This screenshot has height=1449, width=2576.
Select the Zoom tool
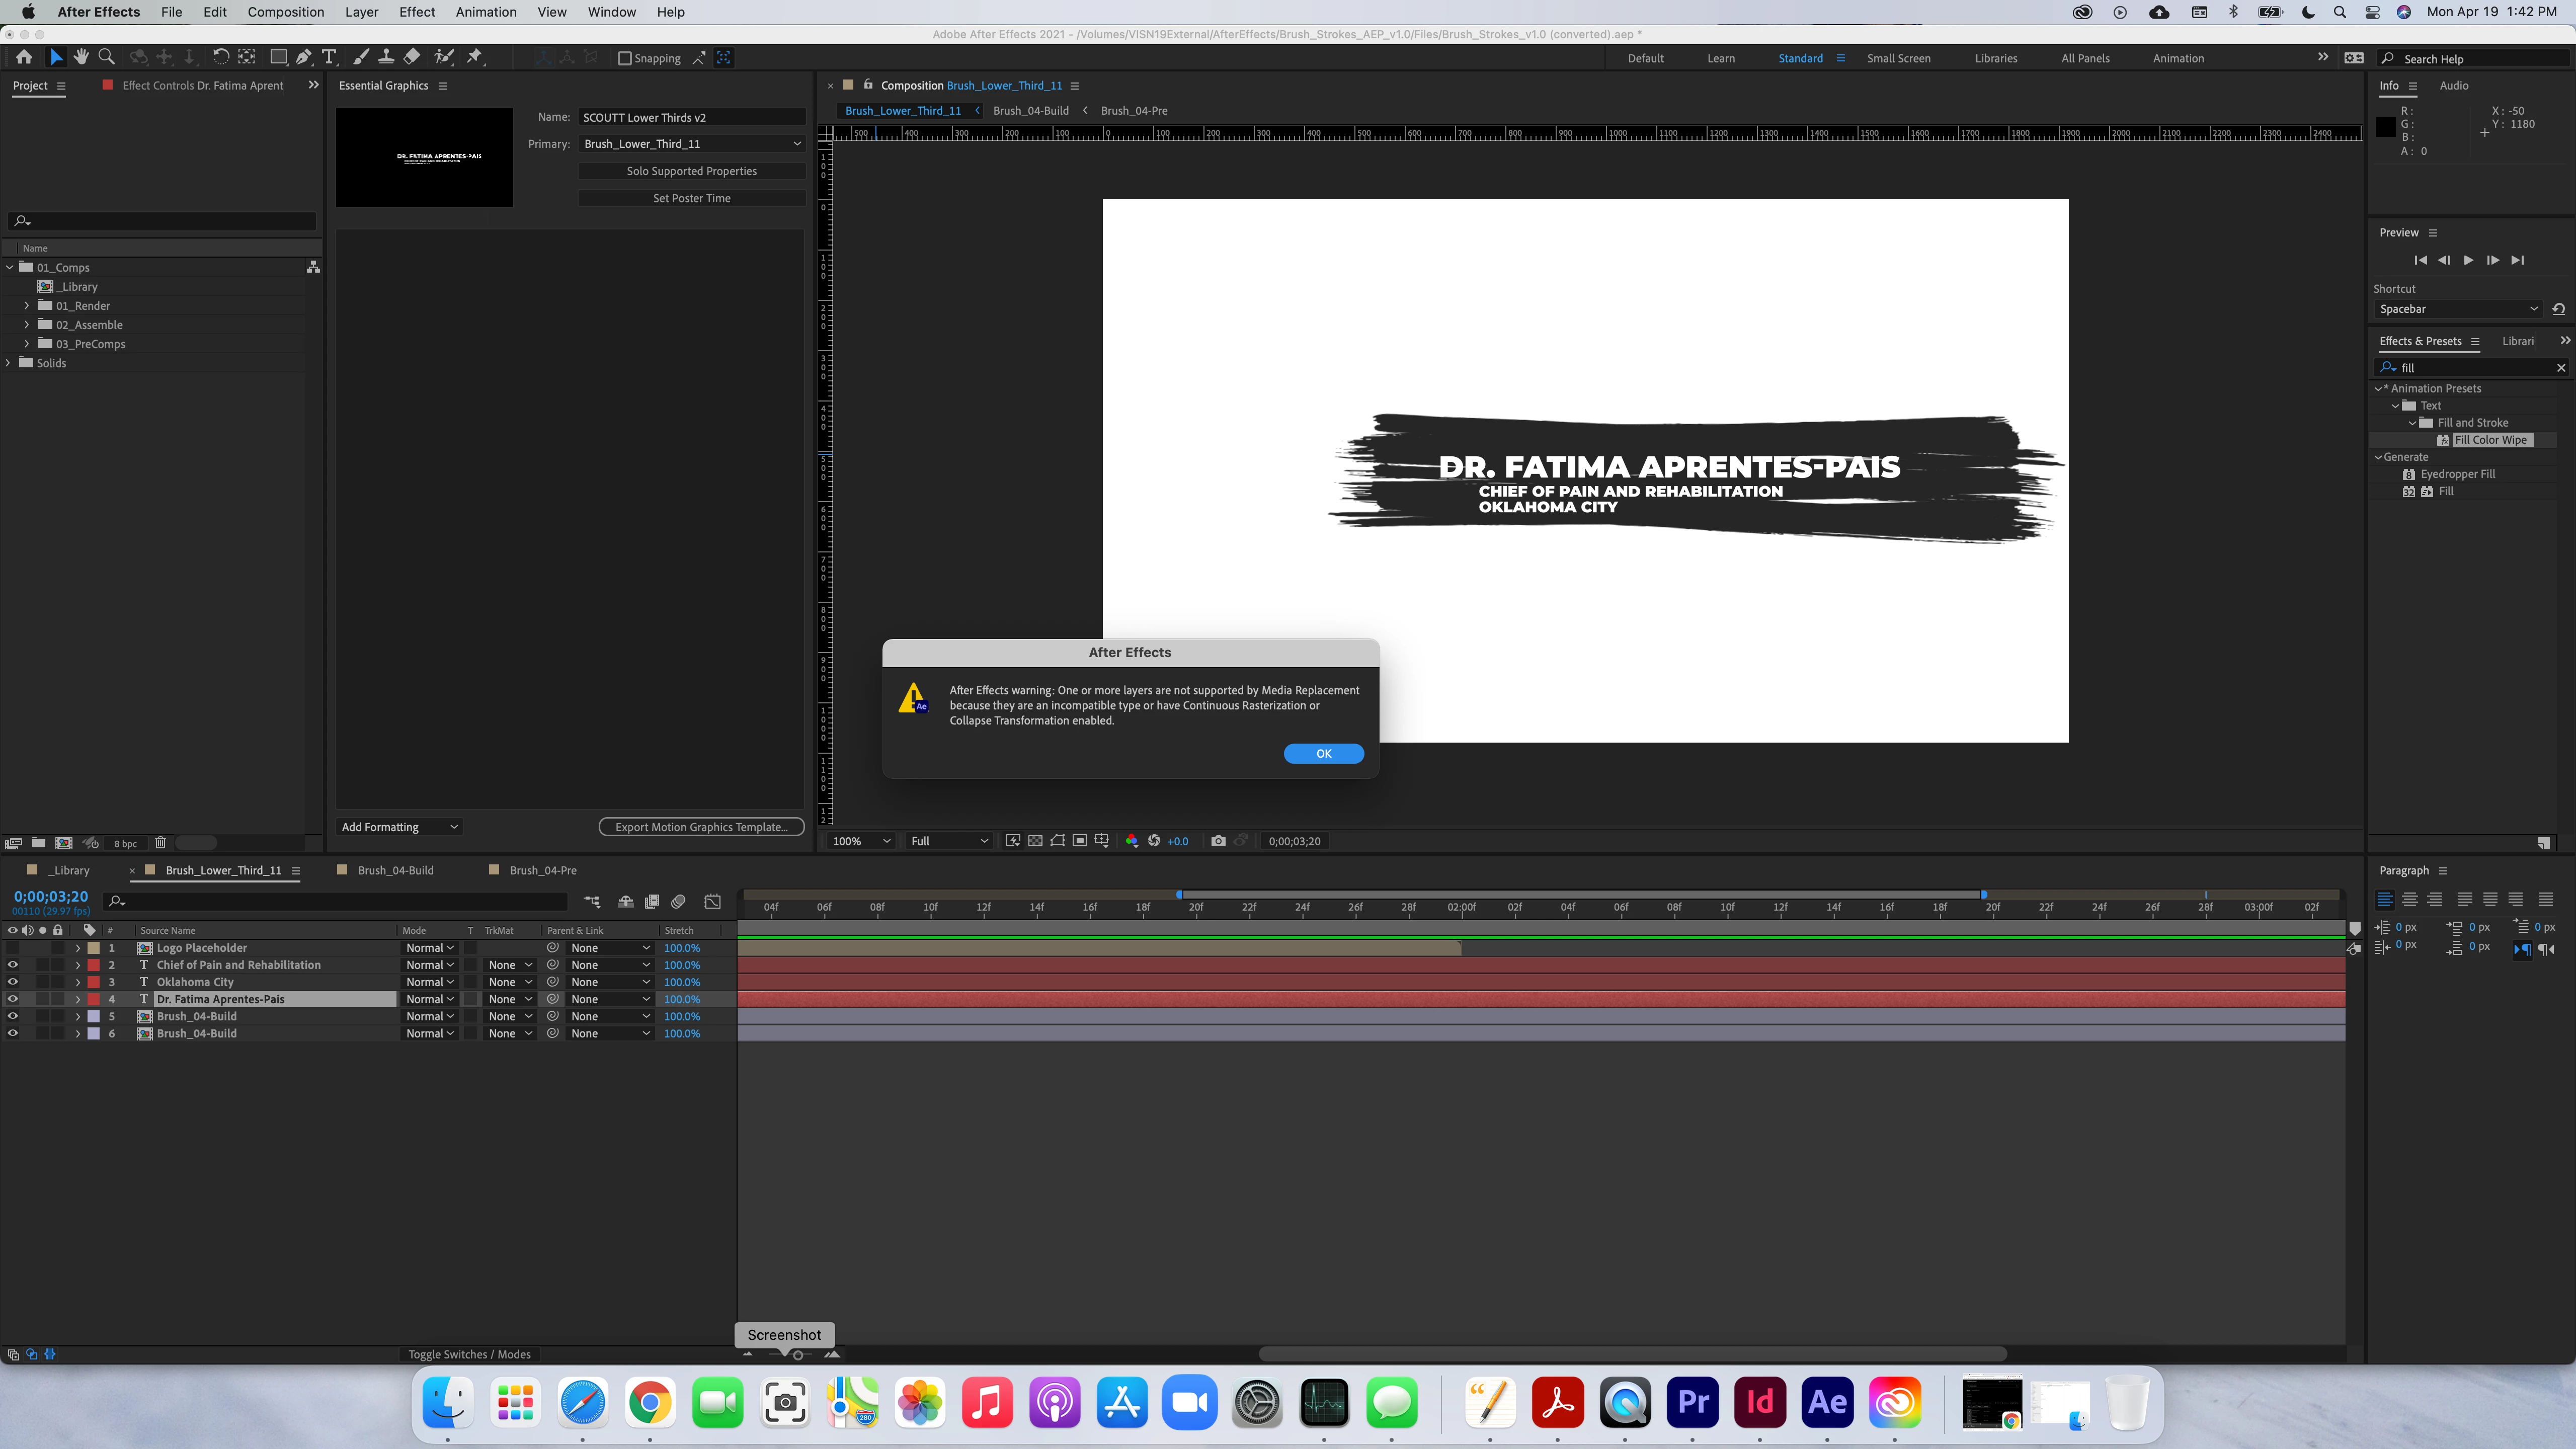click(x=107, y=57)
